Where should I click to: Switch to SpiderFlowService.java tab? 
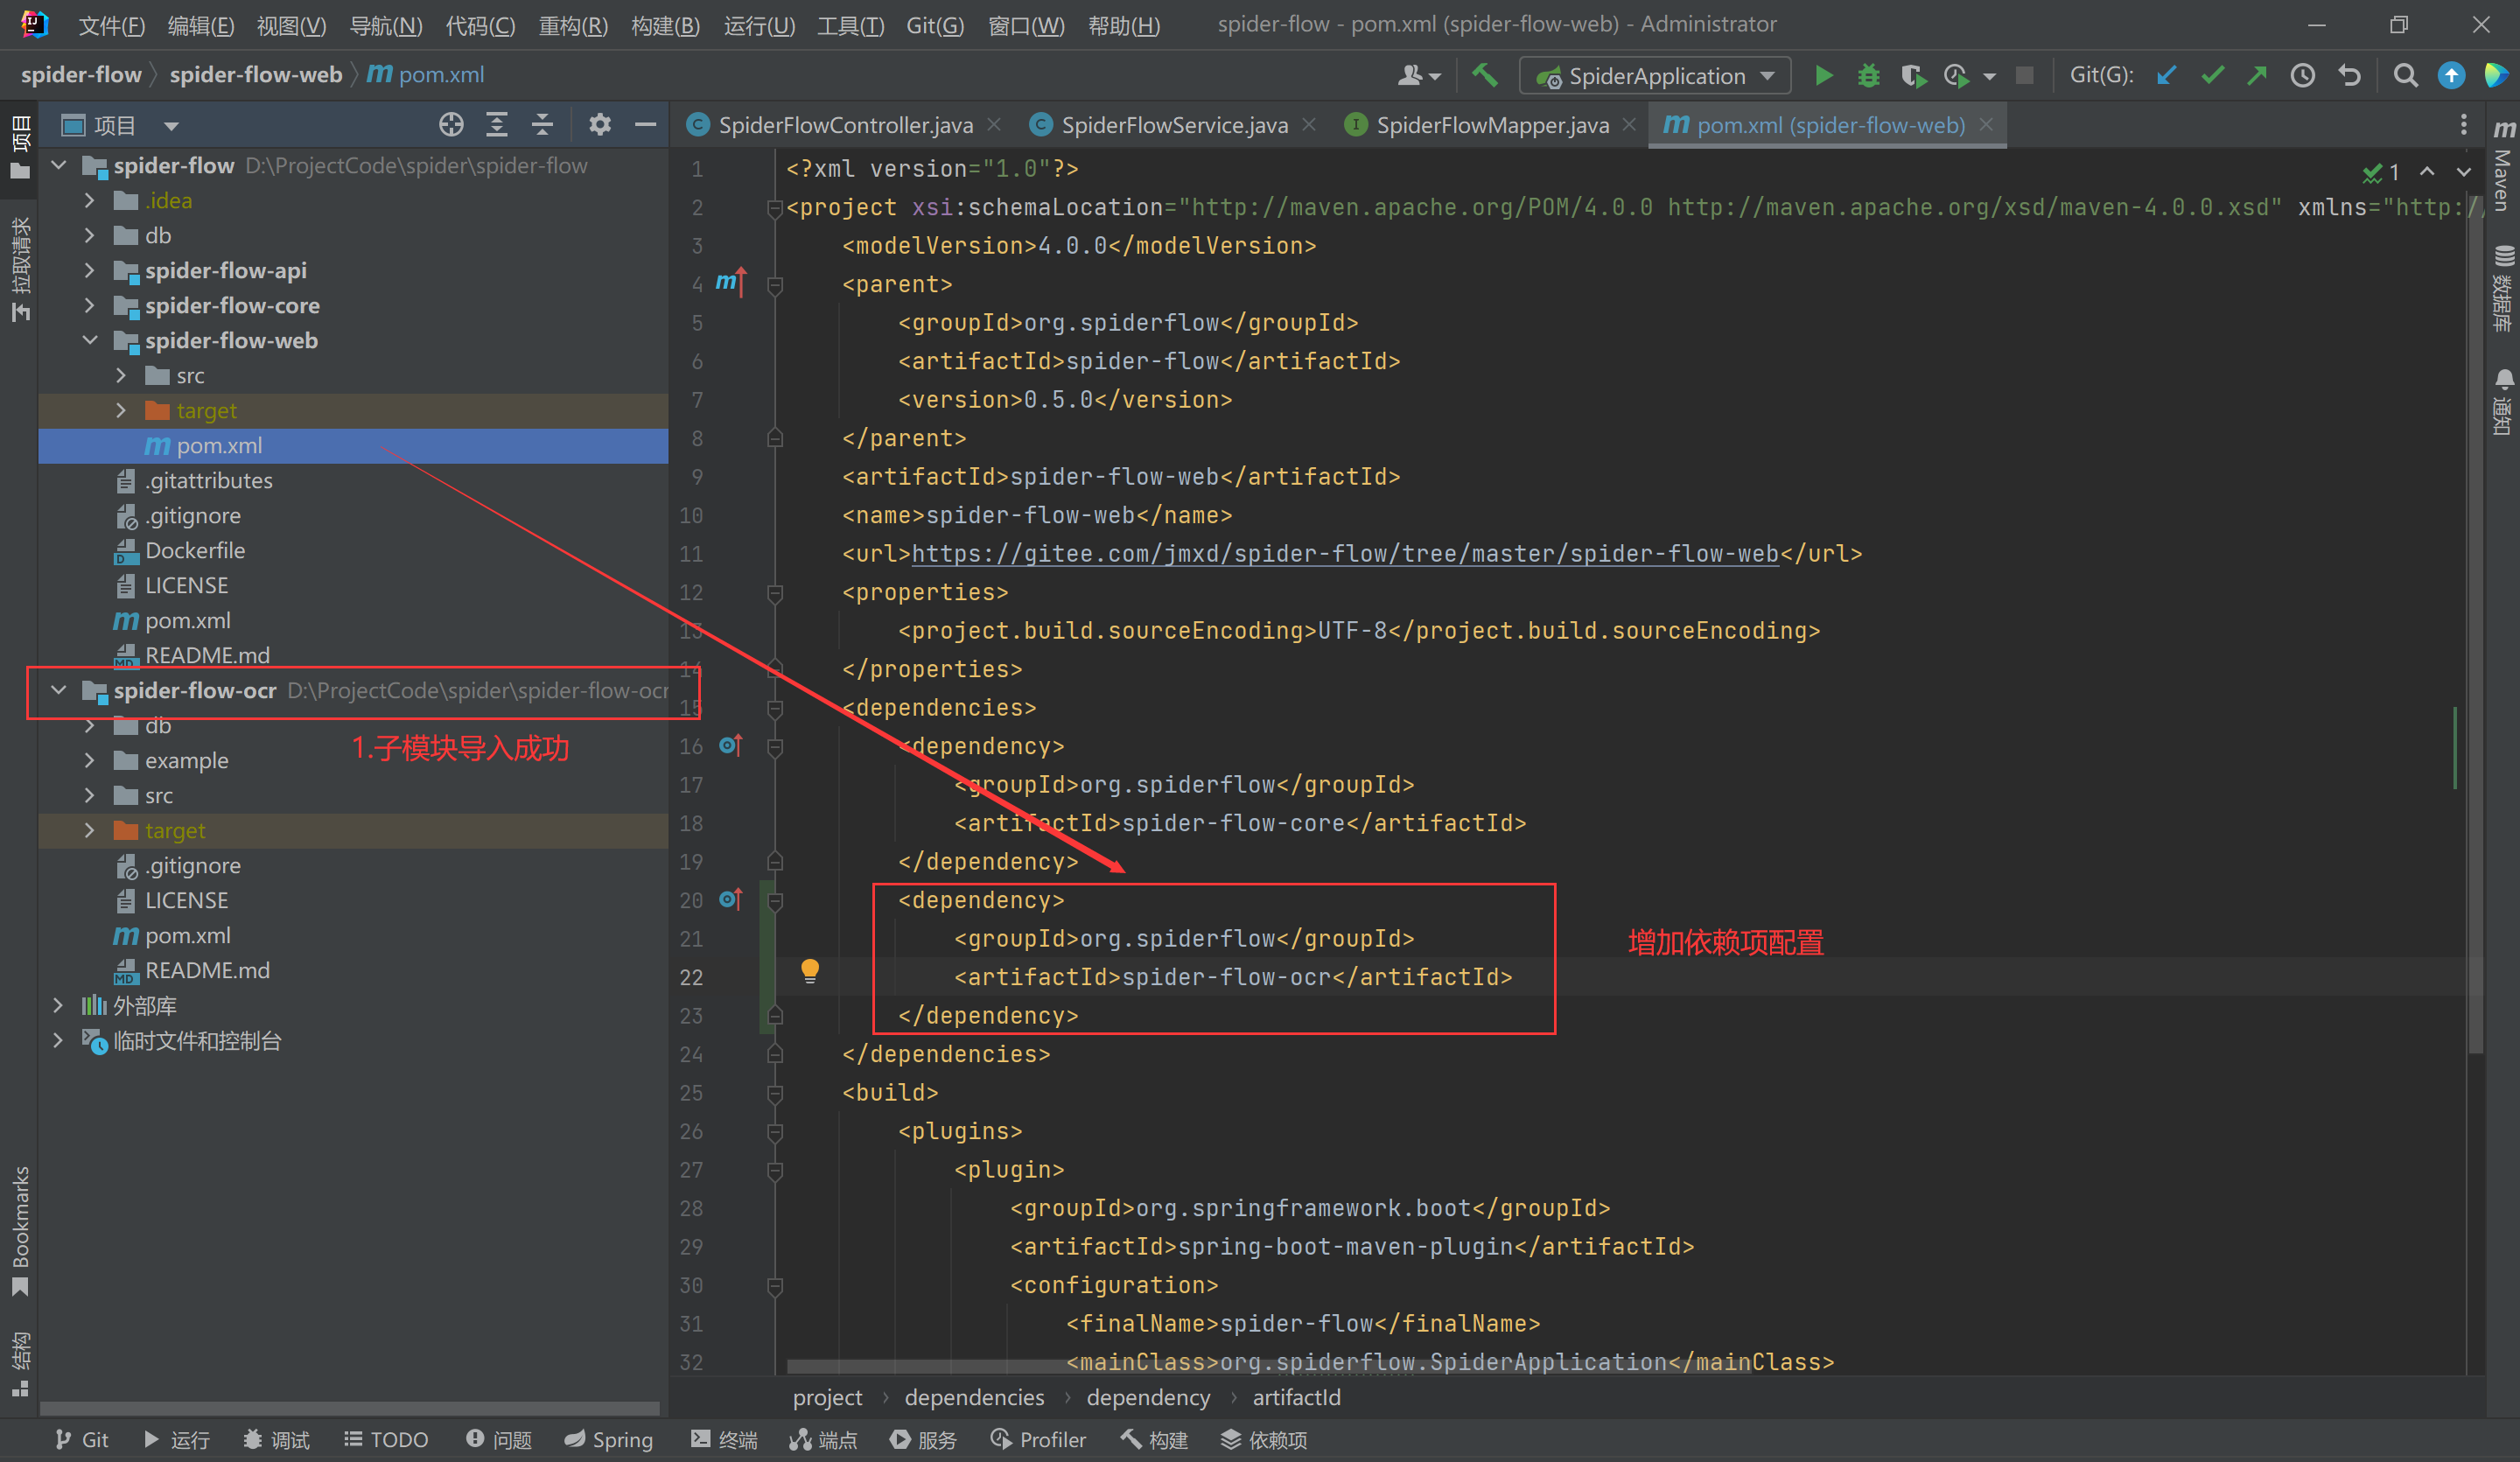coord(1174,125)
